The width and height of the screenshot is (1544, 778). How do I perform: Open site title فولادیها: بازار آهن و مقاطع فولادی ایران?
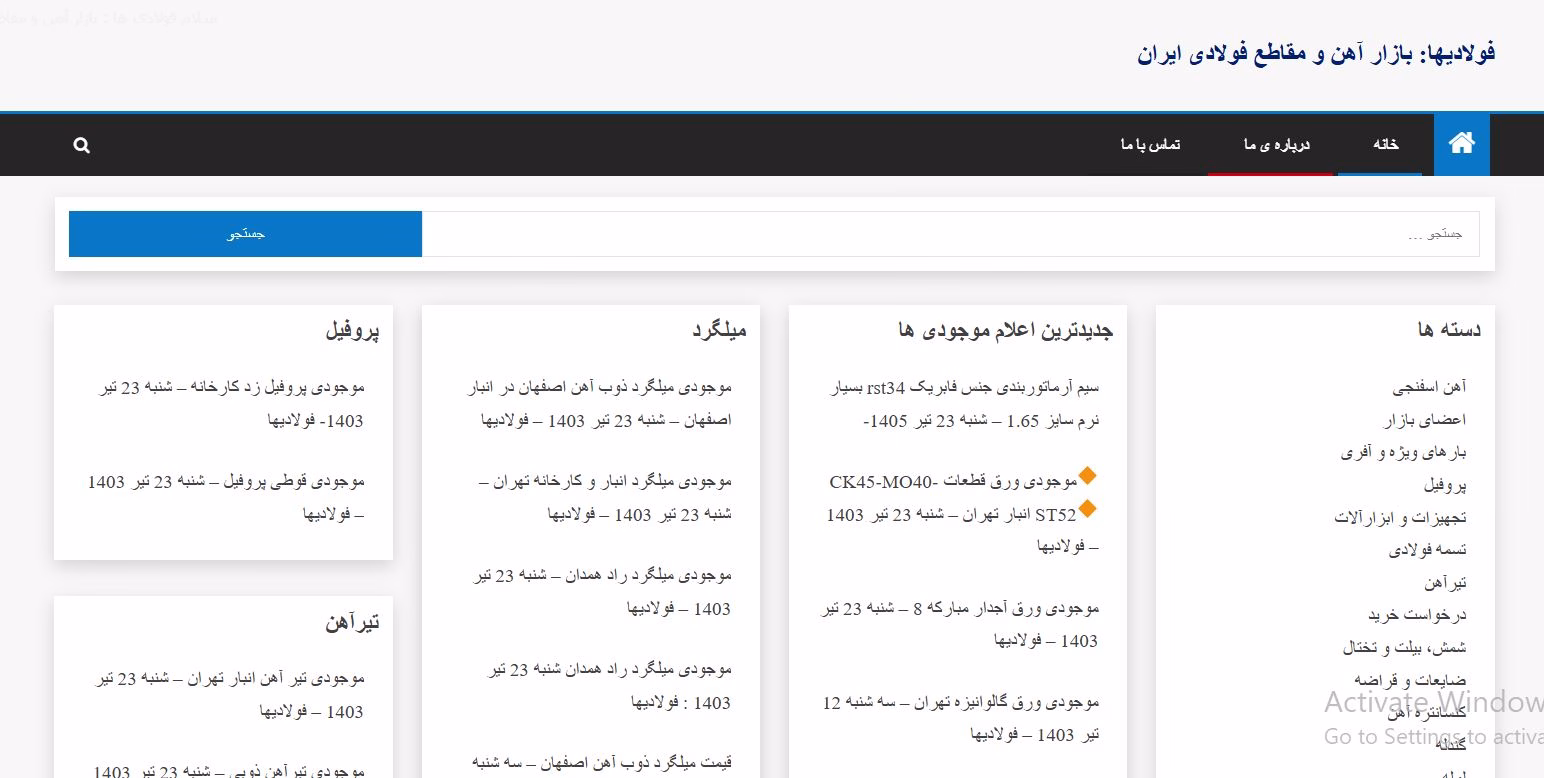coord(1316,53)
